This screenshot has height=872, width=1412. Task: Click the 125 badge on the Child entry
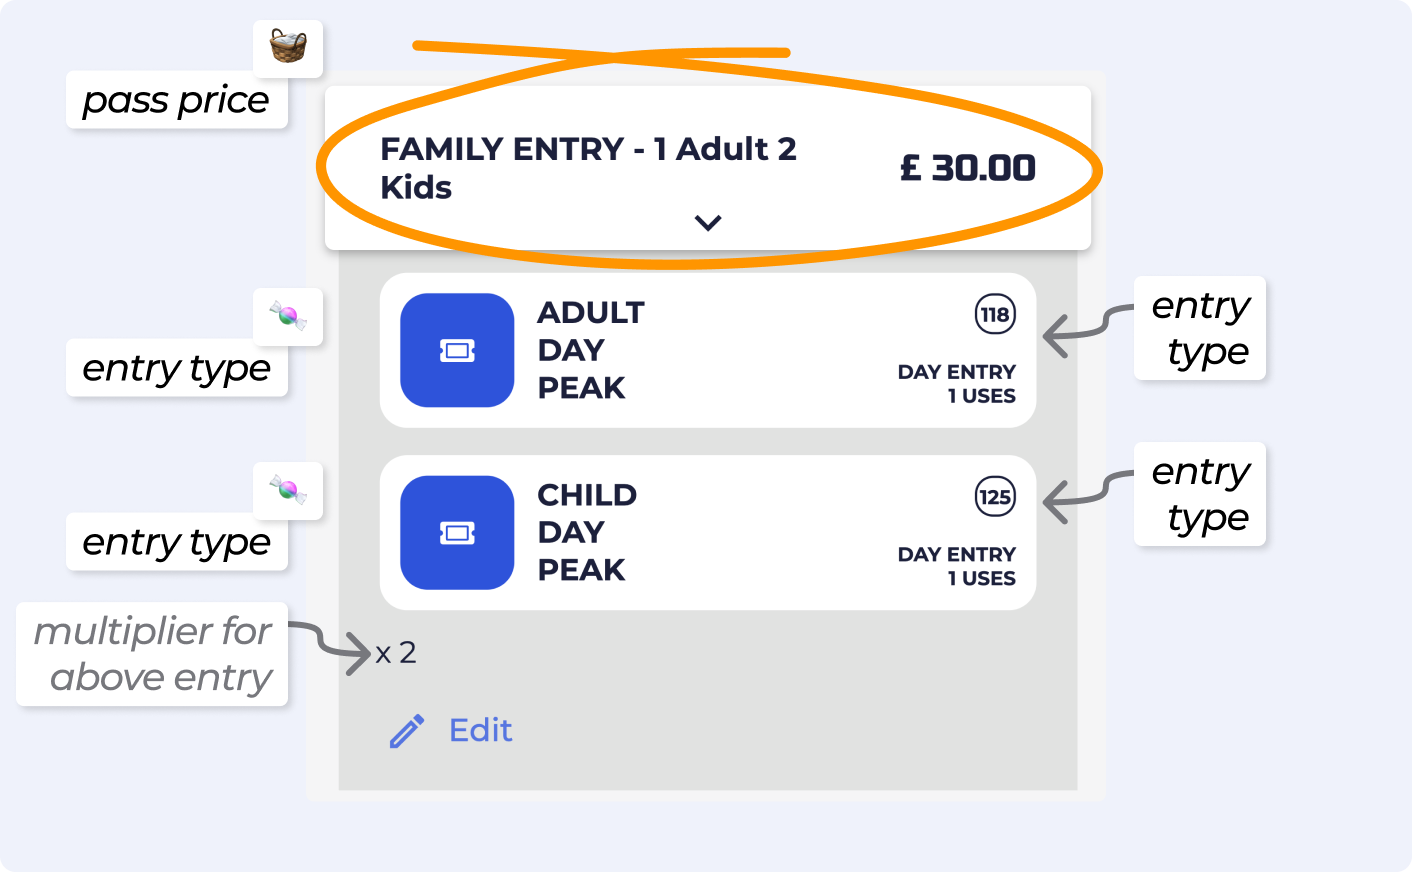pyautogui.click(x=995, y=497)
